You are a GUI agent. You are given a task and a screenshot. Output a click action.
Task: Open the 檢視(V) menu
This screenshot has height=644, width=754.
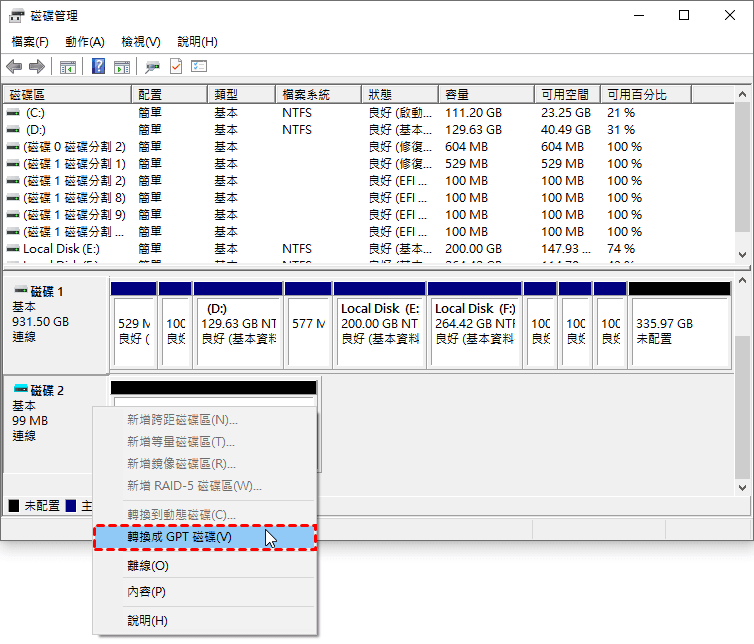pyautogui.click(x=141, y=42)
